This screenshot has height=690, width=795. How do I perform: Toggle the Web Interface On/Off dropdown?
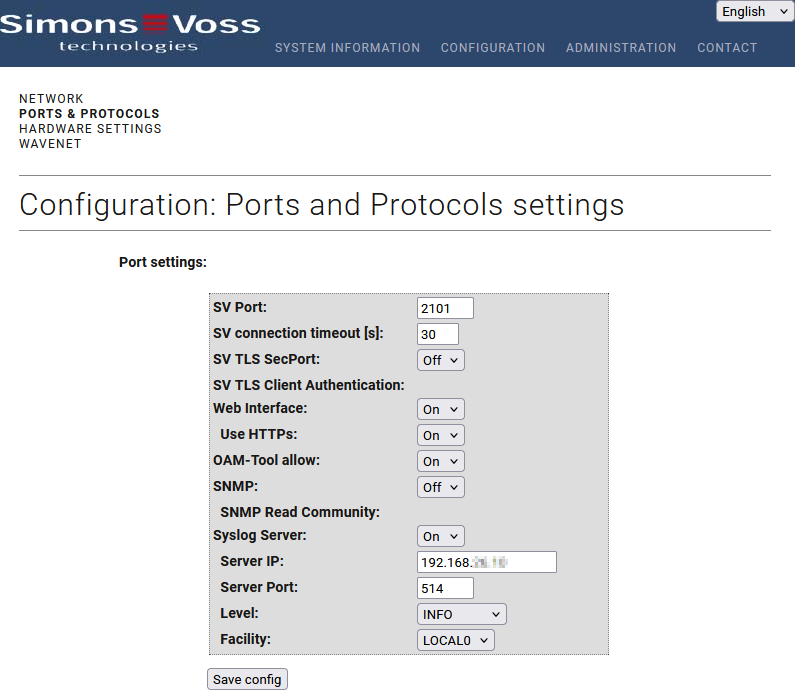click(x=441, y=409)
